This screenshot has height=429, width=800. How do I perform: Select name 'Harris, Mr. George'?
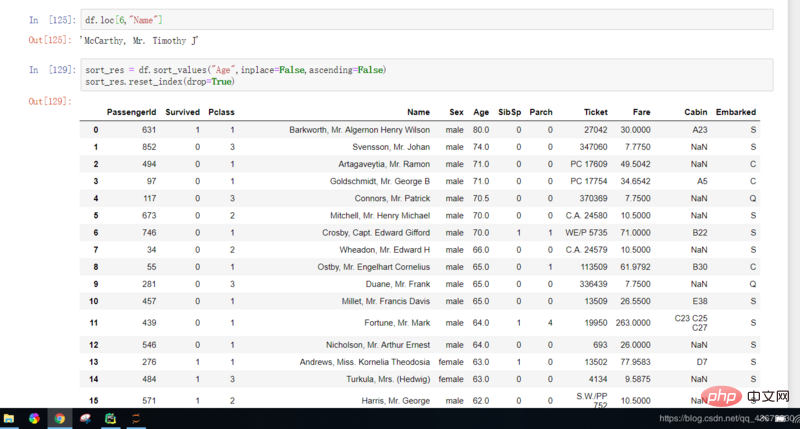click(x=395, y=401)
